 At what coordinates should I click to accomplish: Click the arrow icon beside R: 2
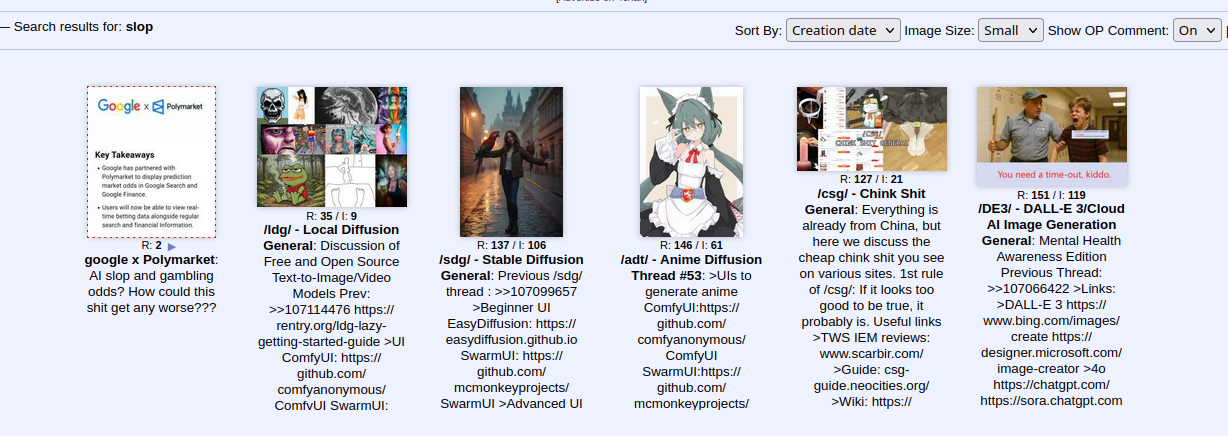coord(172,246)
